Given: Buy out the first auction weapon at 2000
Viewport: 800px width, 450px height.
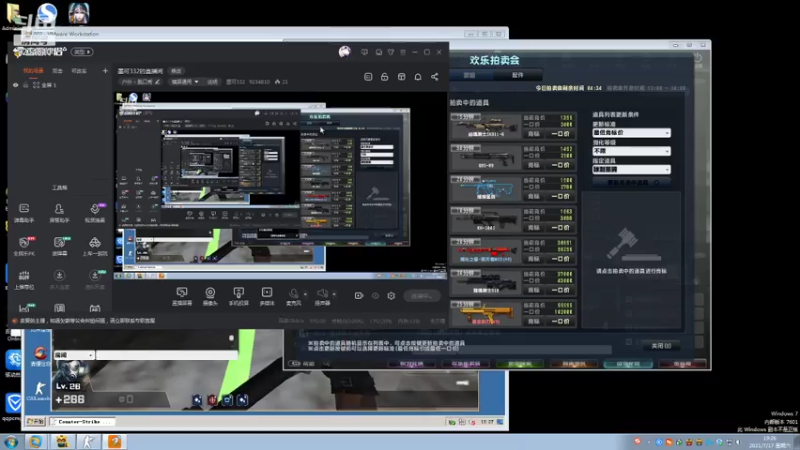Looking at the screenshot, I should [560, 134].
